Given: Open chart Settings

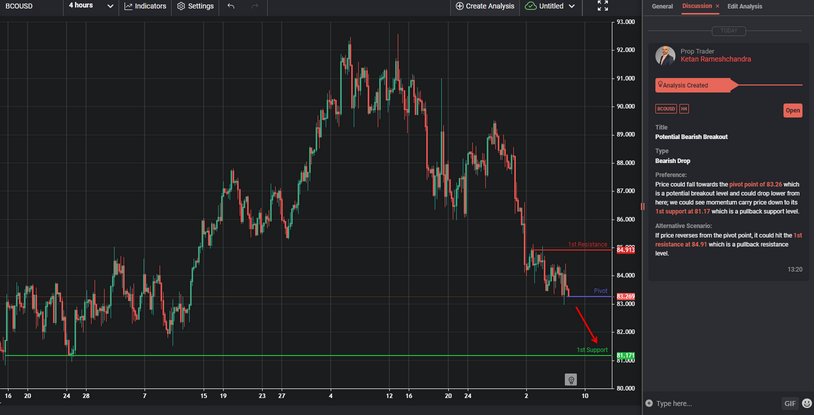Looking at the screenshot, I should click(195, 6).
